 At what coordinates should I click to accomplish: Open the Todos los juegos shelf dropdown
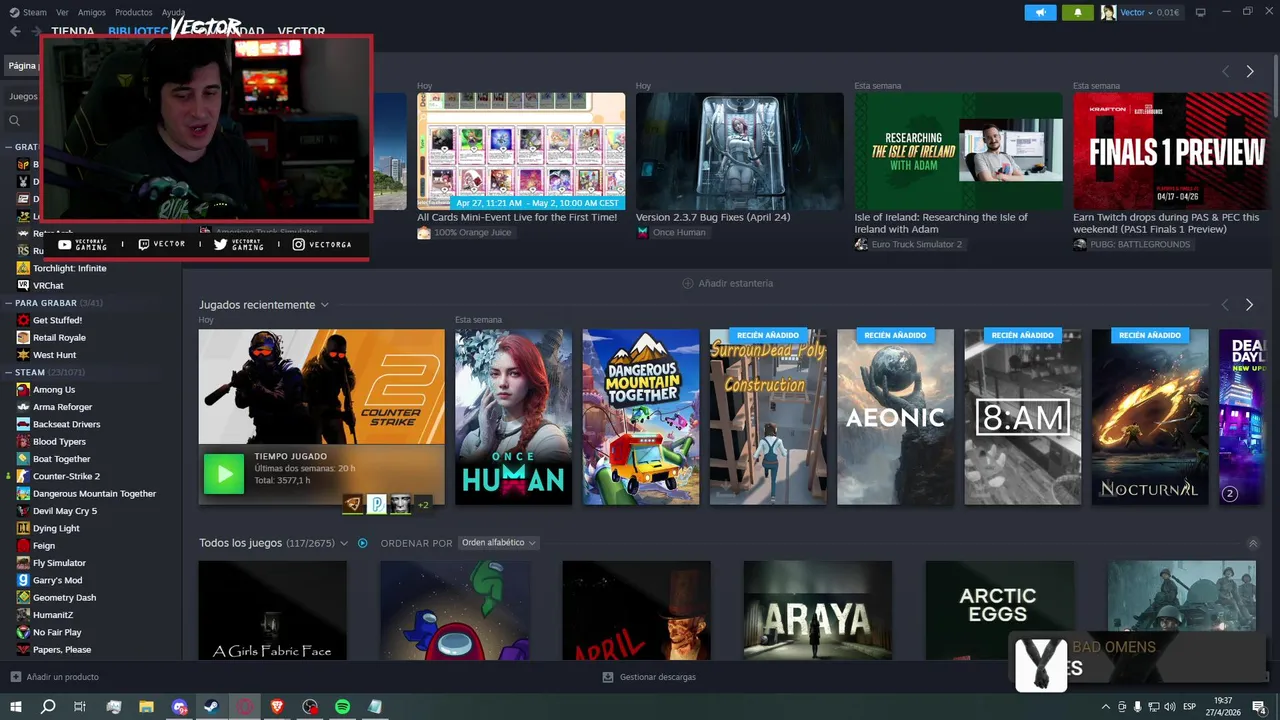[x=344, y=543]
